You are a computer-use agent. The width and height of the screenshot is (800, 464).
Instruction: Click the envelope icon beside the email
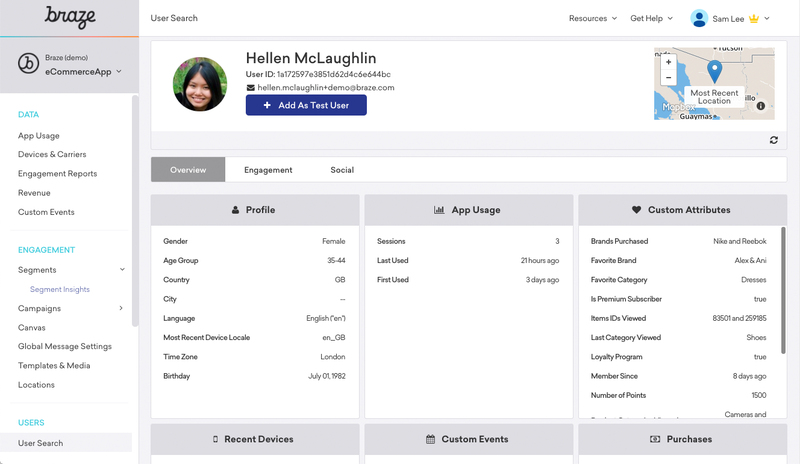pos(251,88)
